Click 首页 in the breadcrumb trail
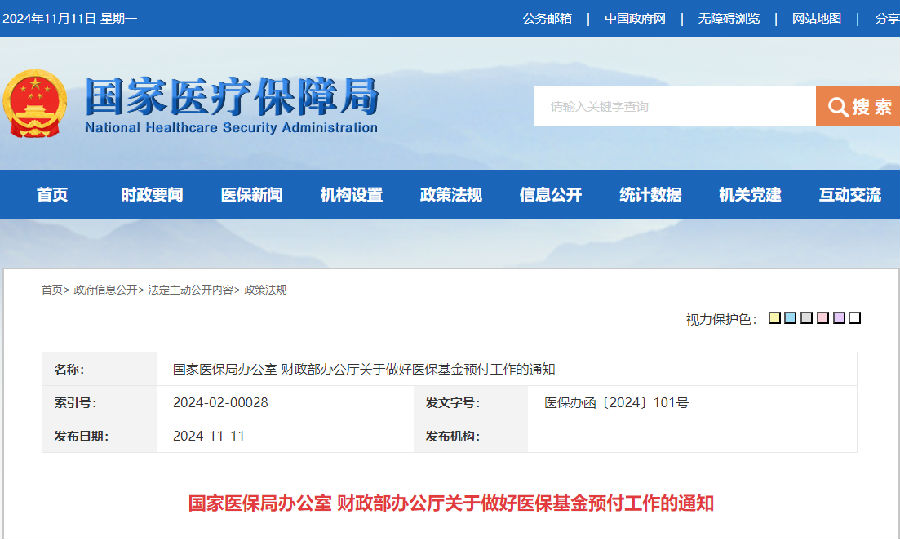Image resolution: width=900 pixels, height=539 pixels. pos(51,290)
